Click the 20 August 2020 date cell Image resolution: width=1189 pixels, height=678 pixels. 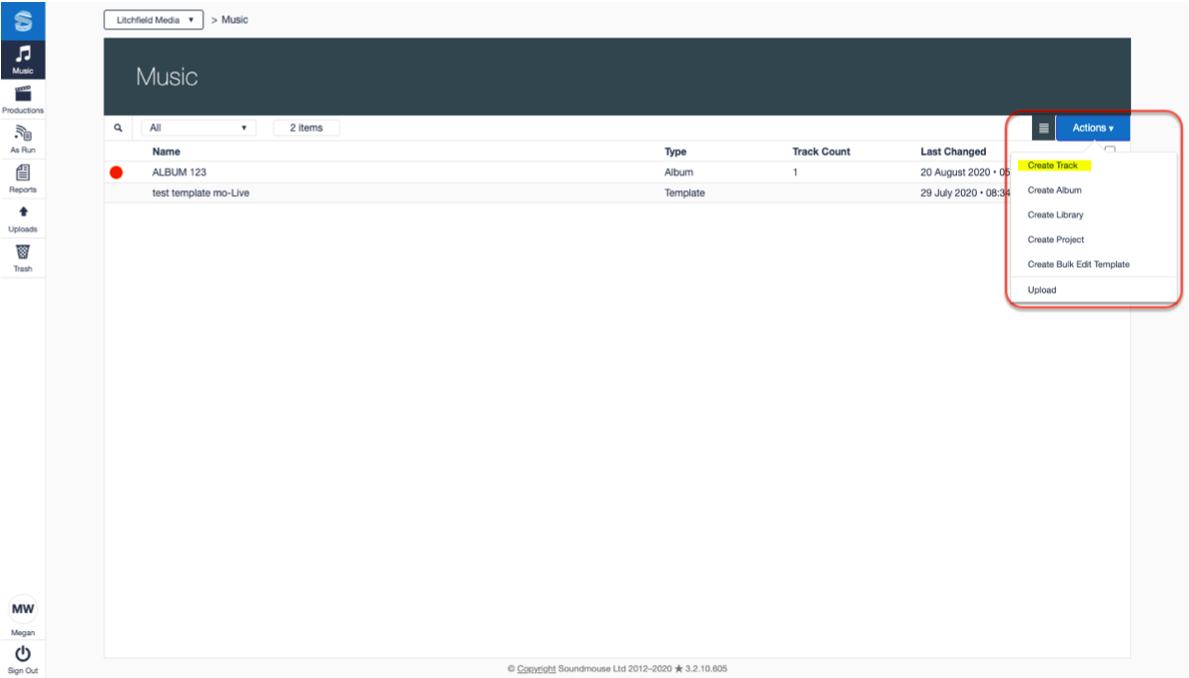[965, 172]
